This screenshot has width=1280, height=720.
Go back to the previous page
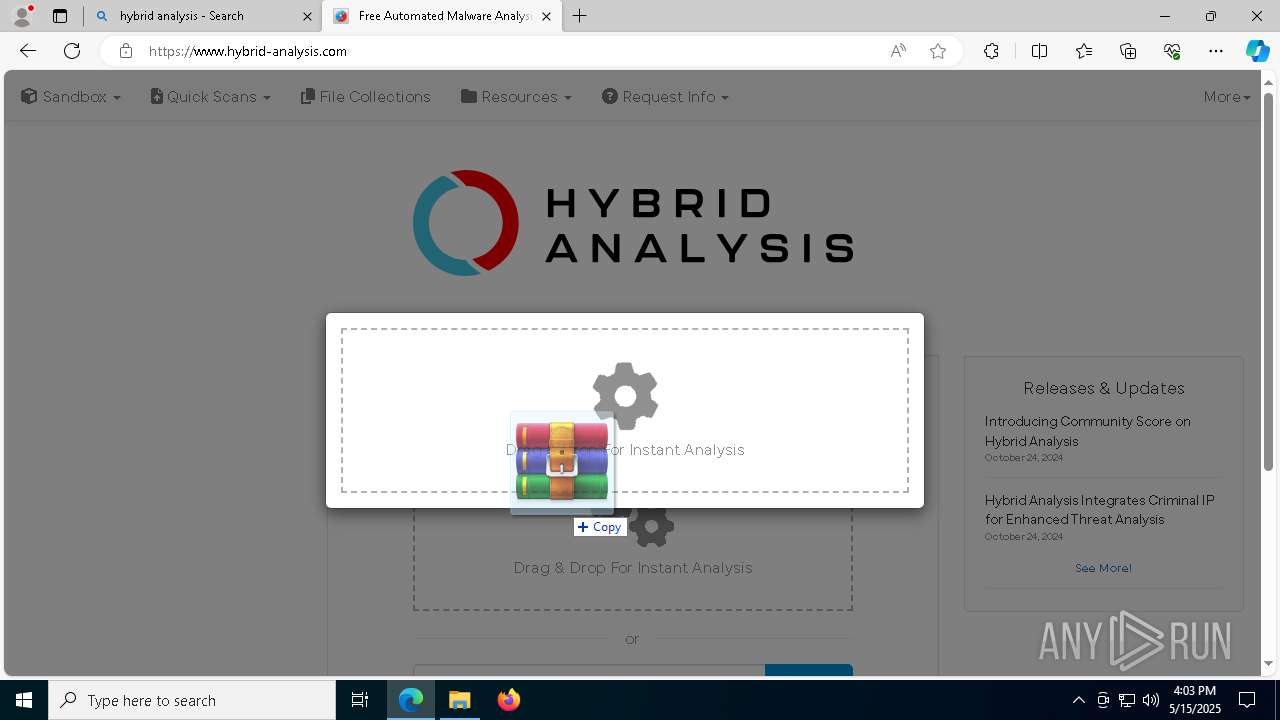click(x=28, y=51)
